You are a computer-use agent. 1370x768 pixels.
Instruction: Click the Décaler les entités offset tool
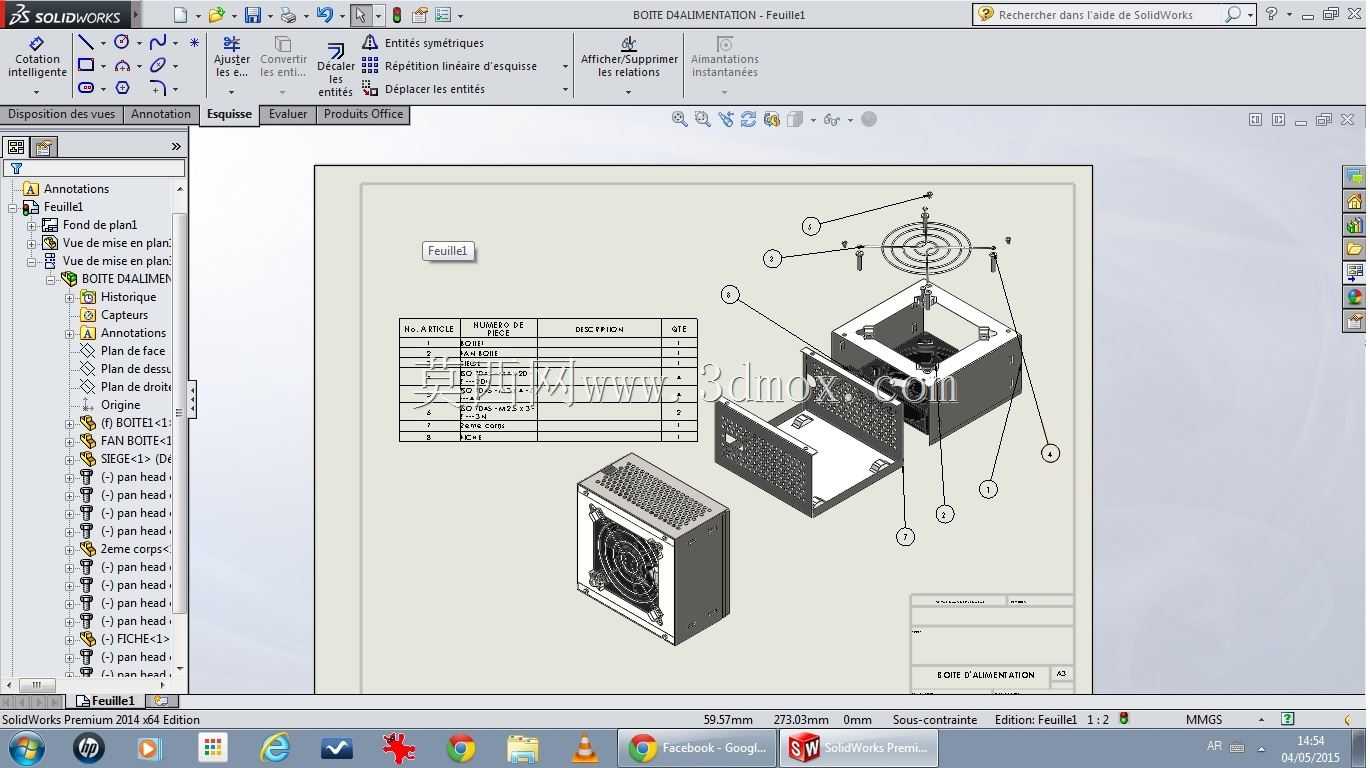(336, 69)
